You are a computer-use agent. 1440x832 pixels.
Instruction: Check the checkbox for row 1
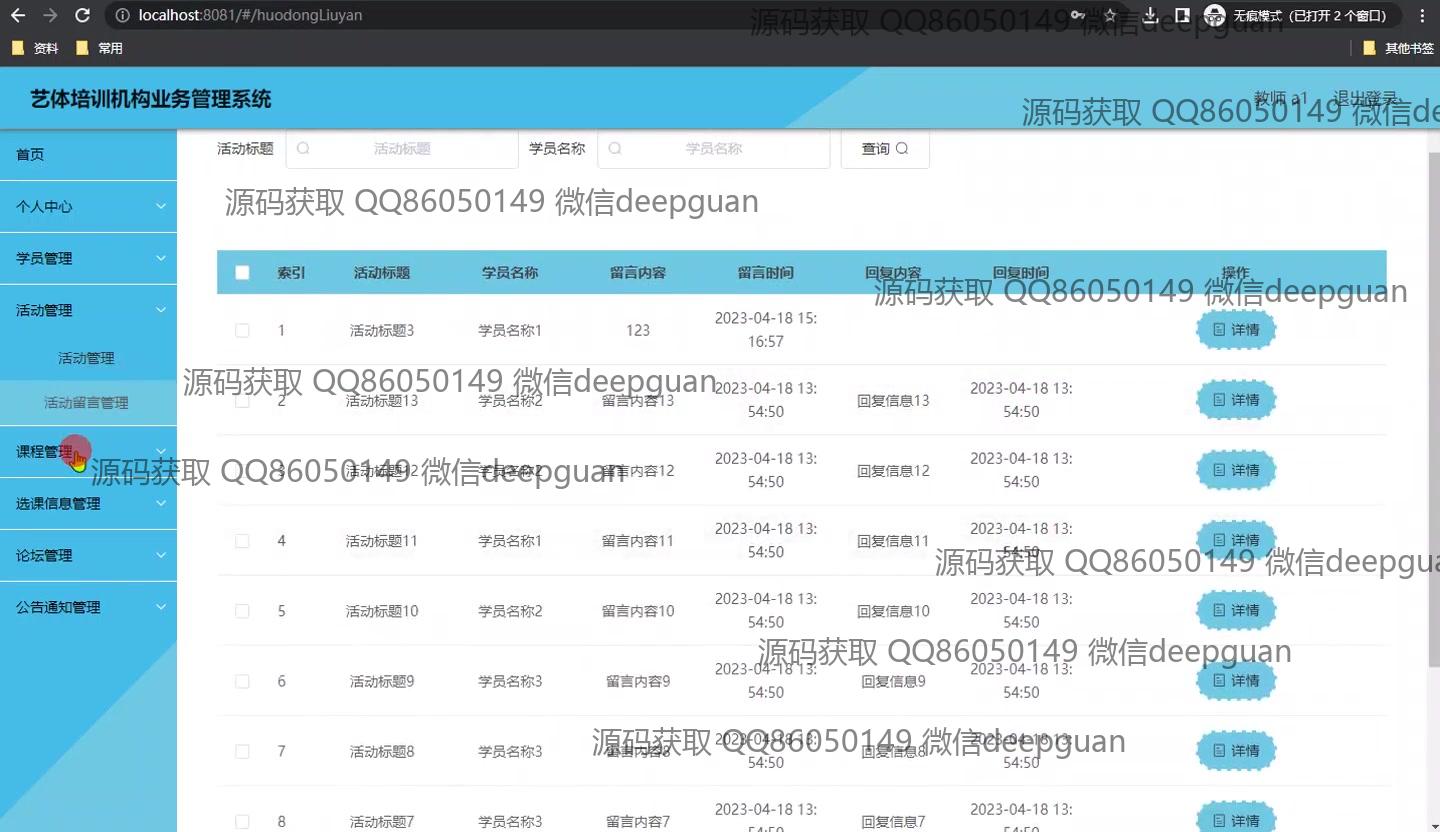[242, 330]
